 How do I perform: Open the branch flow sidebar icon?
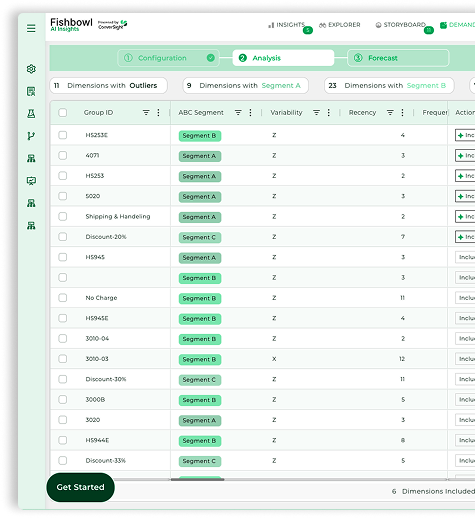(31, 136)
